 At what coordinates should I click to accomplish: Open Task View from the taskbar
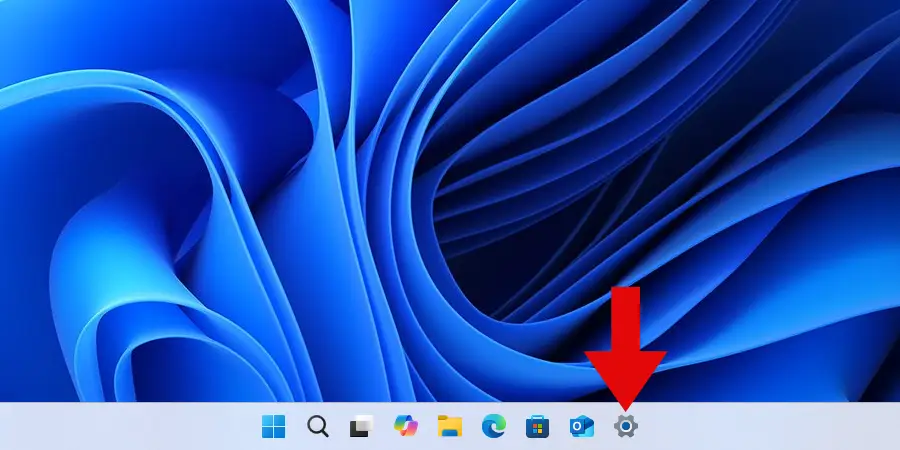click(361, 427)
